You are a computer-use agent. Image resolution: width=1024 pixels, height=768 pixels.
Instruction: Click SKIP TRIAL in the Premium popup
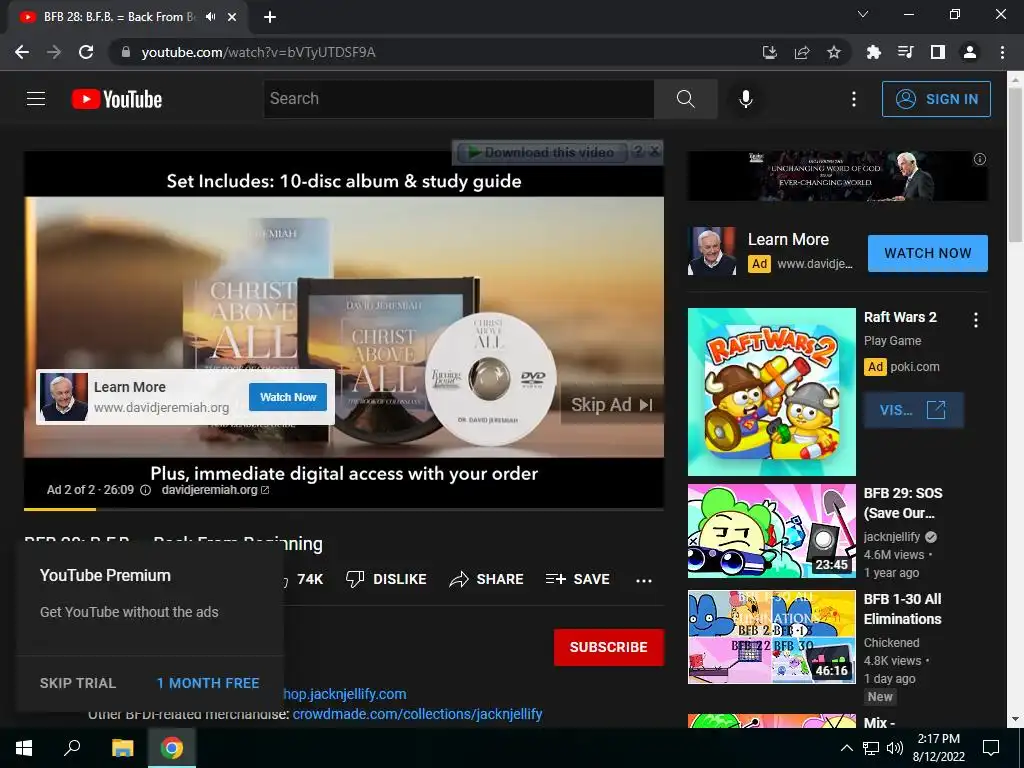pos(78,683)
